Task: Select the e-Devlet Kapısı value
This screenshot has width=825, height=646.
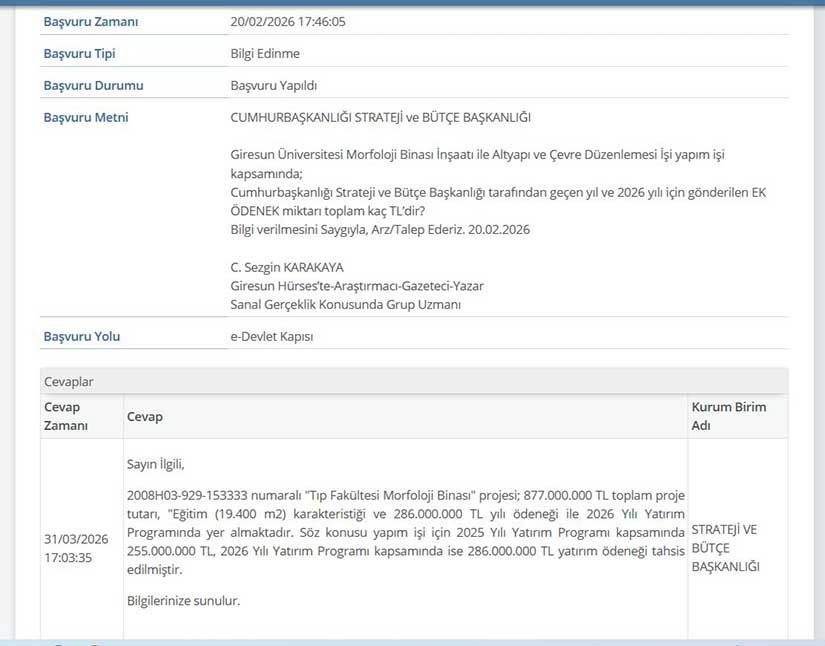Action: (x=272, y=337)
